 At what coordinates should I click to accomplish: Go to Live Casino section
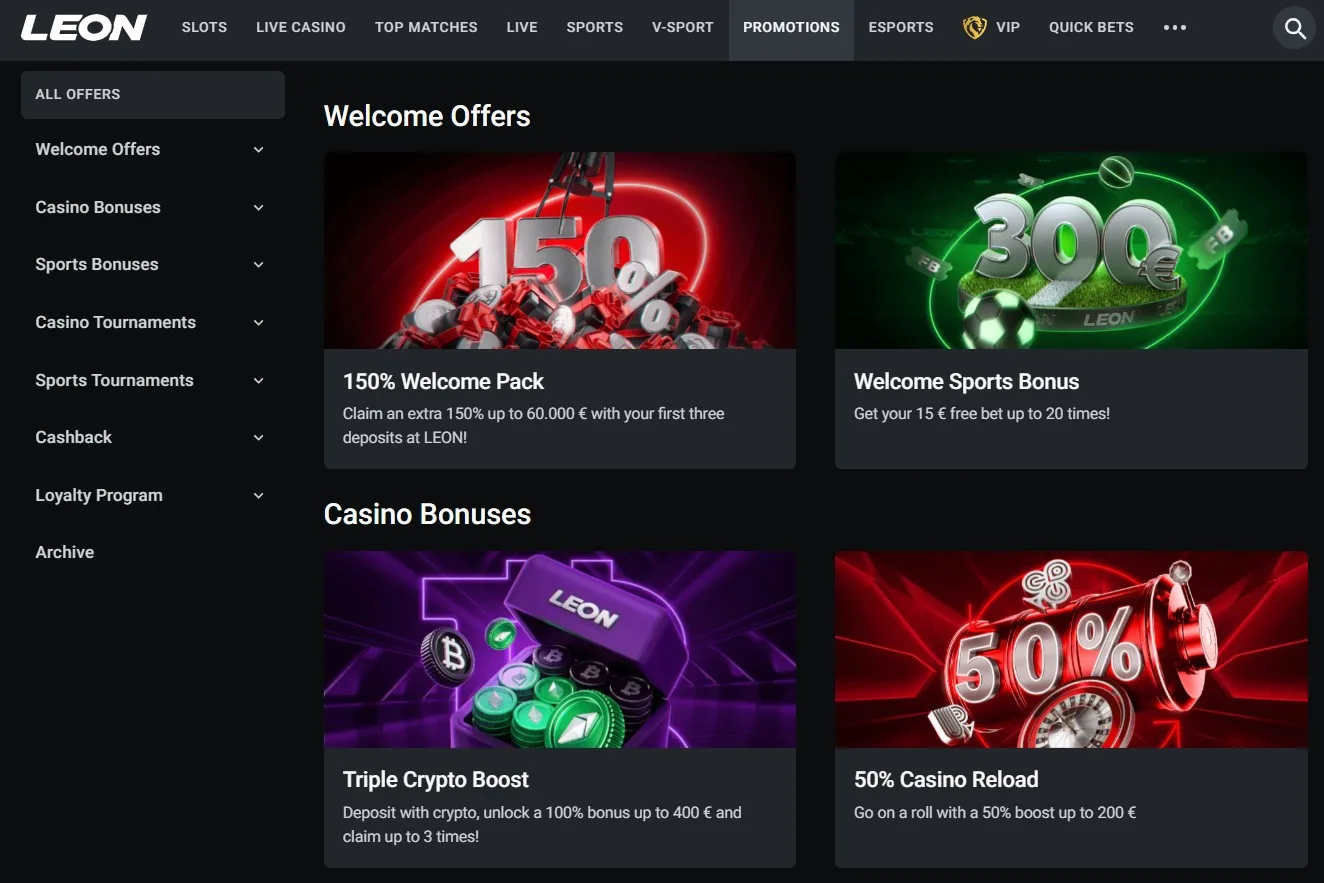[301, 28]
